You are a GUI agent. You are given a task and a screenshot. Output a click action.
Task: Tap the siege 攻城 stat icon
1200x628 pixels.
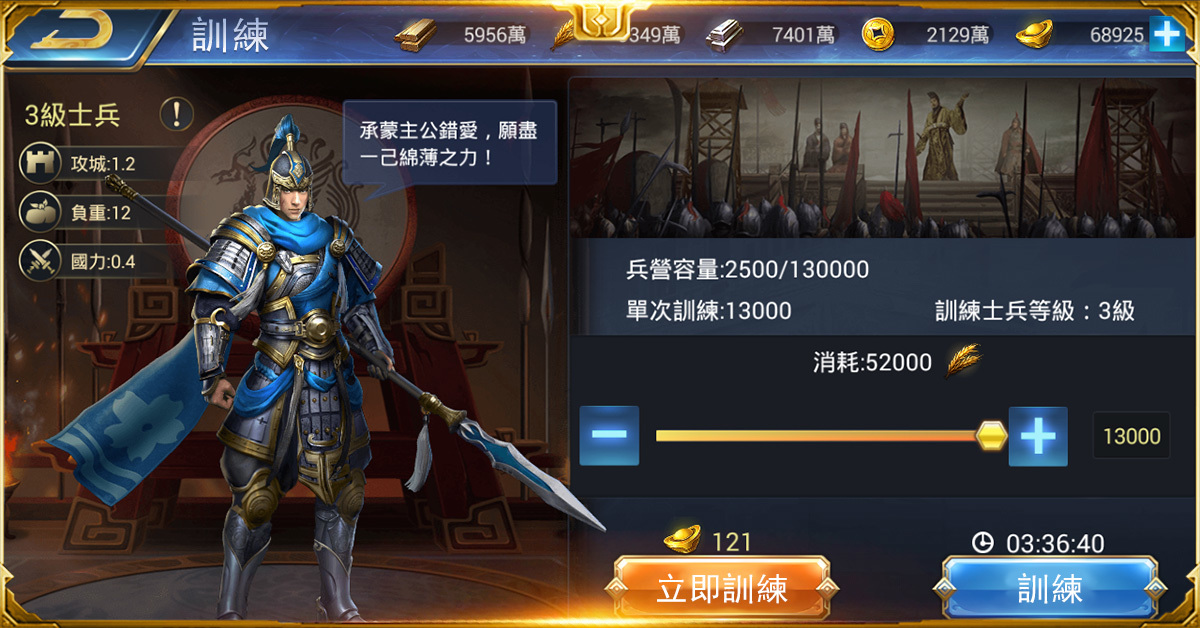coord(38,163)
